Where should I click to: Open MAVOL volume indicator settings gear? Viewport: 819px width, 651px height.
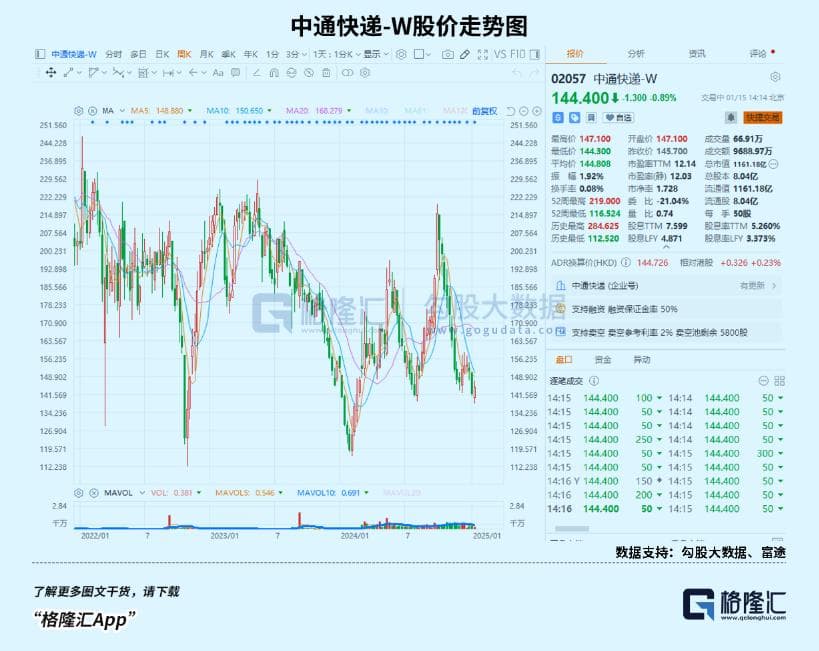click(79, 493)
